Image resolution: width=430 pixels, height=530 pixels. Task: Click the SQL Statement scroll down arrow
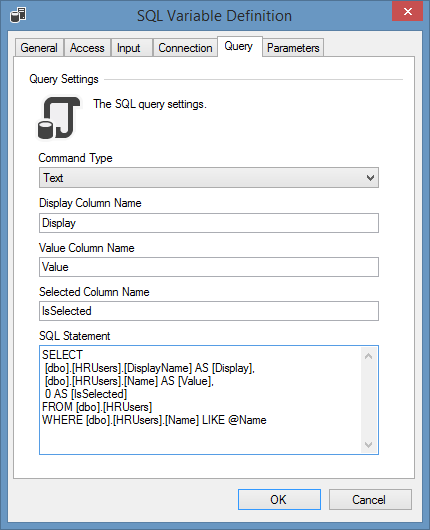pos(368,444)
